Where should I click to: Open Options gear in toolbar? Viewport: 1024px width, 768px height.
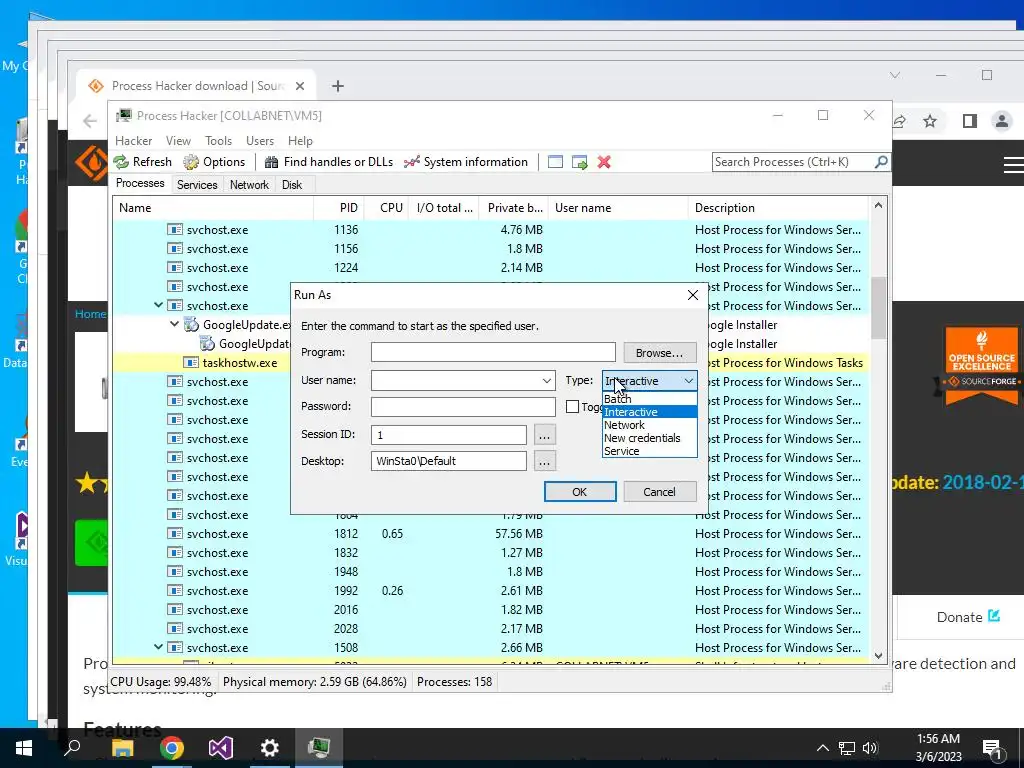[191, 162]
